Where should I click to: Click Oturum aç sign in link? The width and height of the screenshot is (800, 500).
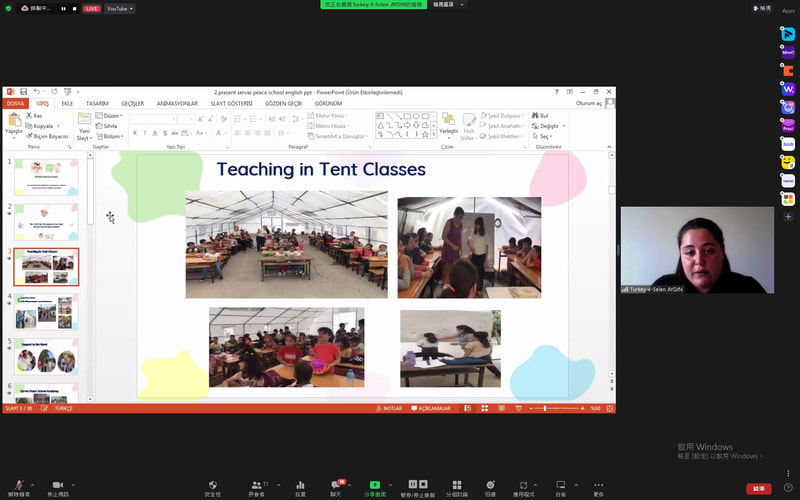(x=589, y=104)
